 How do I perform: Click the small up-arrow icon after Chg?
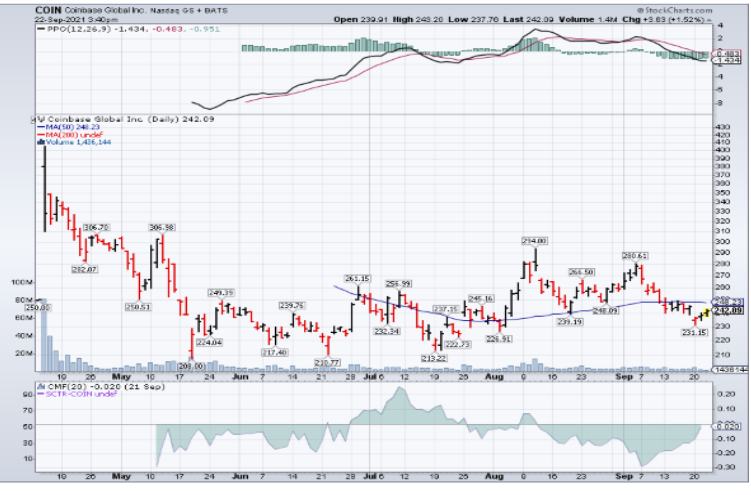click(x=709, y=20)
